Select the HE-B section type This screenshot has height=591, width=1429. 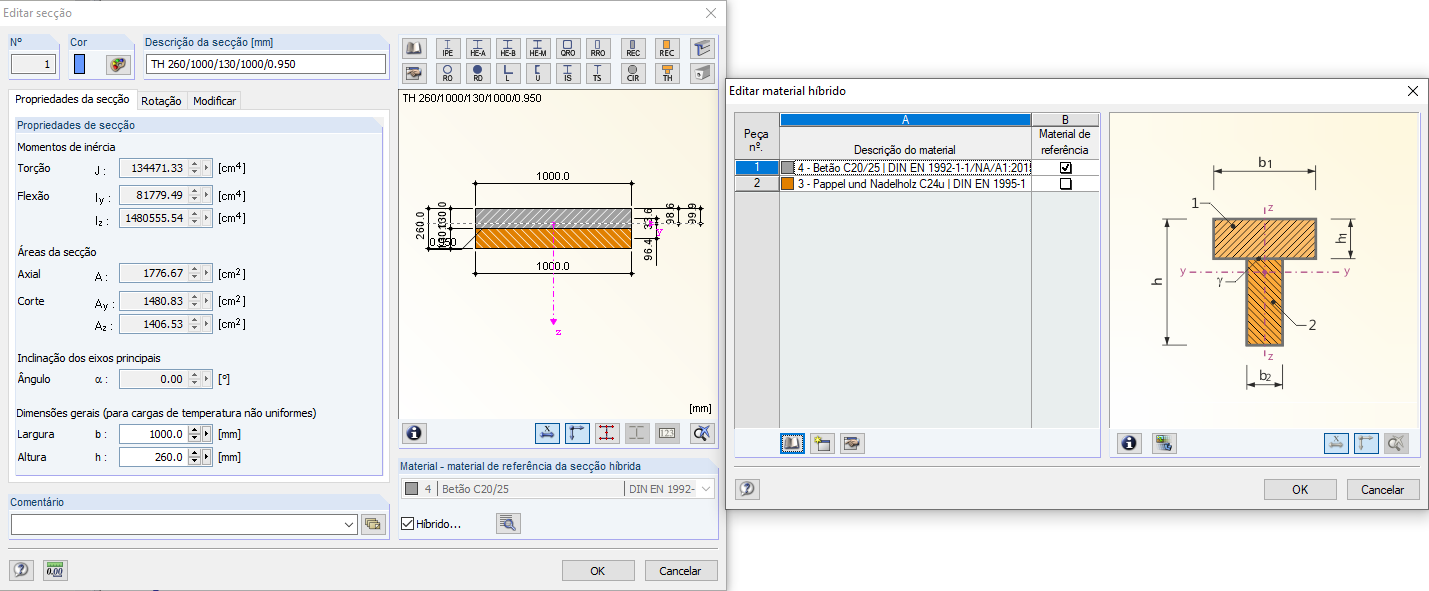point(508,48)
